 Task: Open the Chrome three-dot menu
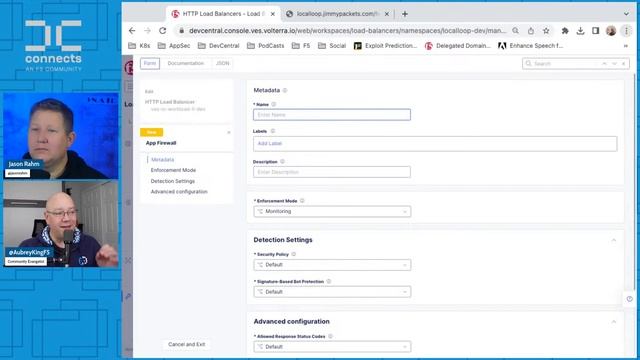pyautogui.click(x=626, y=31)
